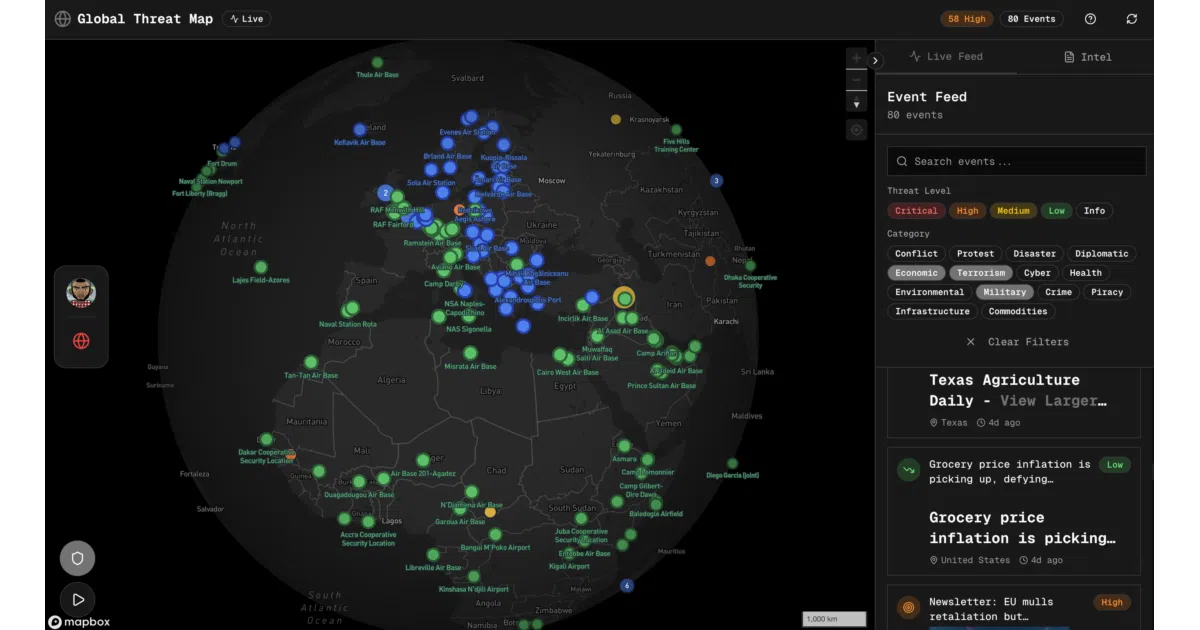The image size is (1200, 630).
Task: Open the help question mark icon
Action: (x=1090, y=19)
